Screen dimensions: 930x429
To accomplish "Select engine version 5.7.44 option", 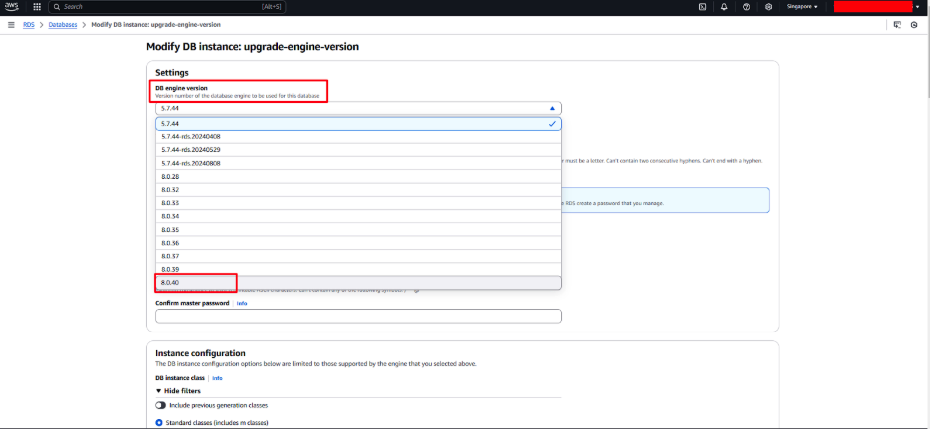I will point(358,123).
